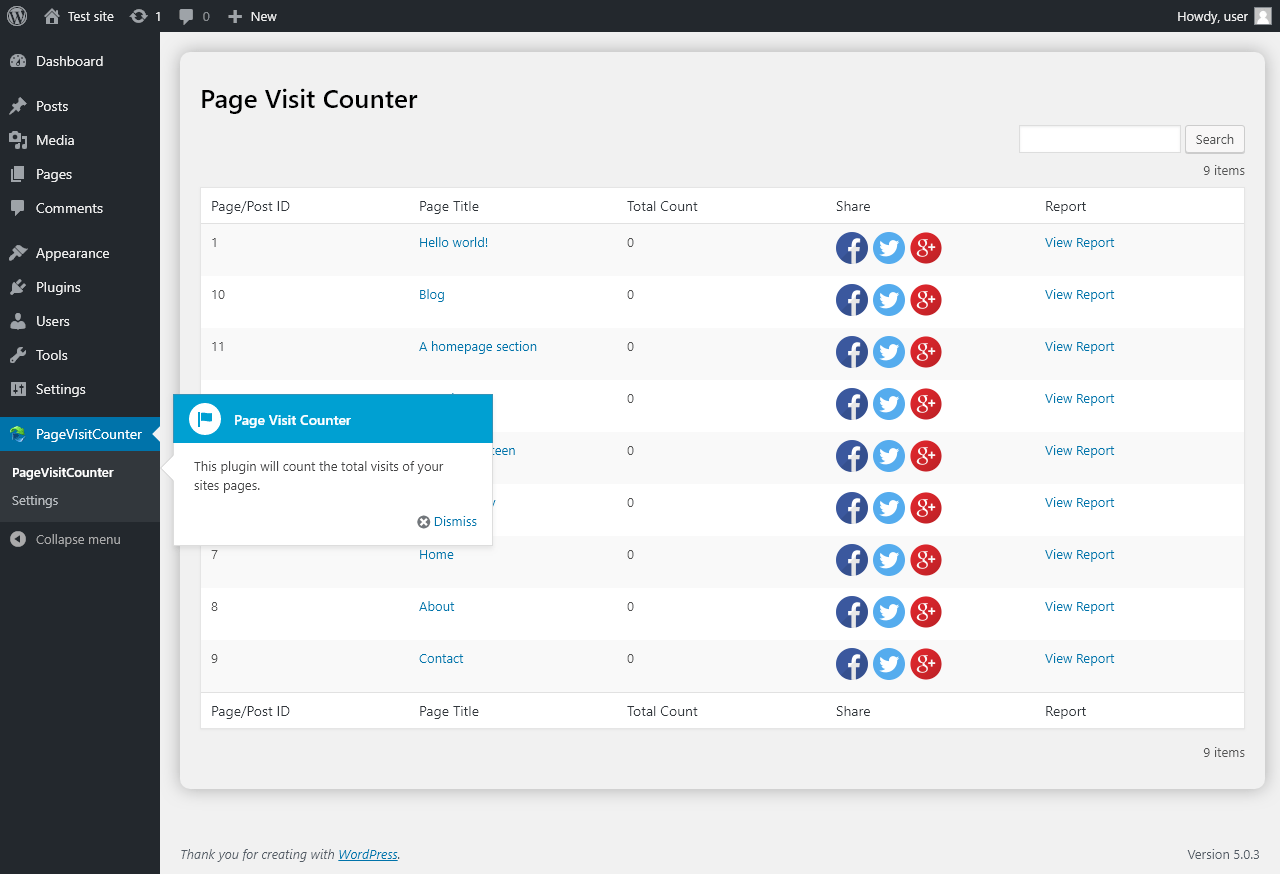Screen dimensions: 1280x874
Task: Open Howdy, user account menu
Action: click(x=1225, y=16)
